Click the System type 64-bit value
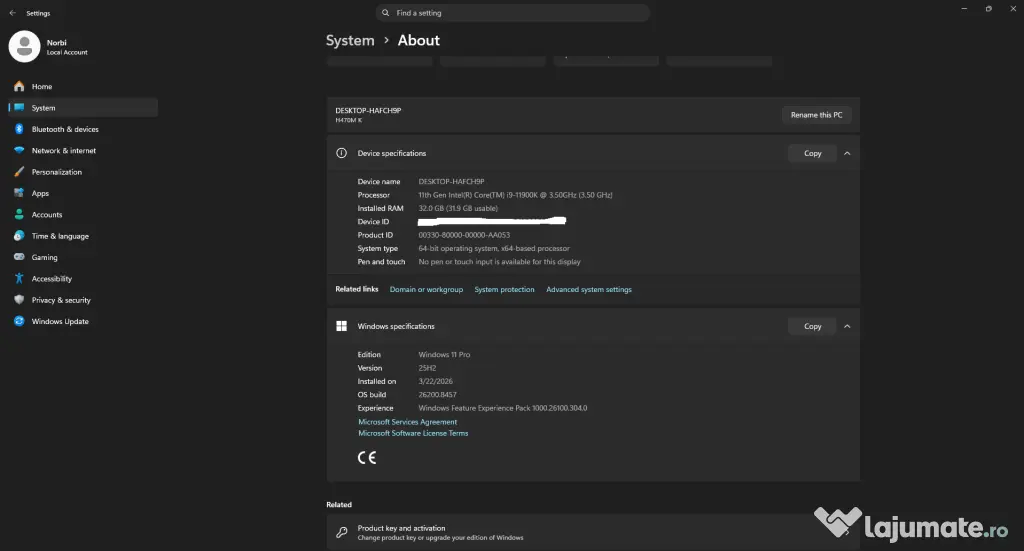 pyautogui.click(x=494, y=248)
